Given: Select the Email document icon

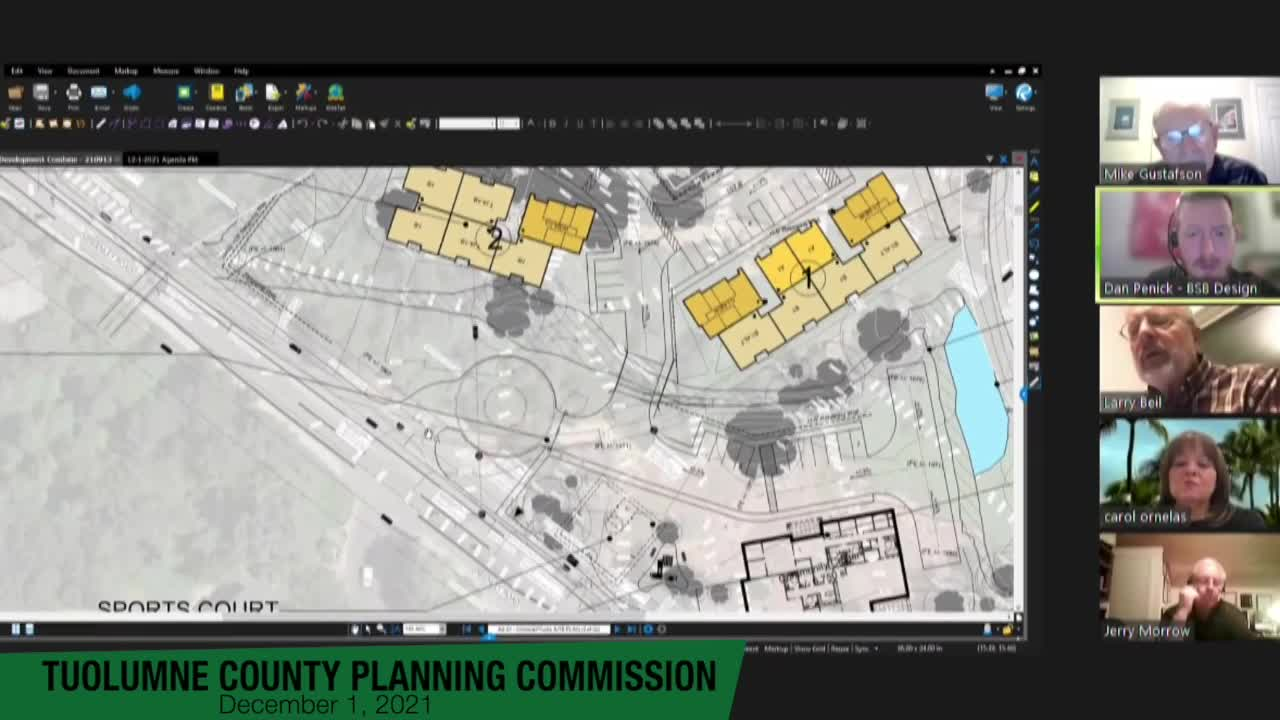Looking at the screenshot, I should coord(99,93).
